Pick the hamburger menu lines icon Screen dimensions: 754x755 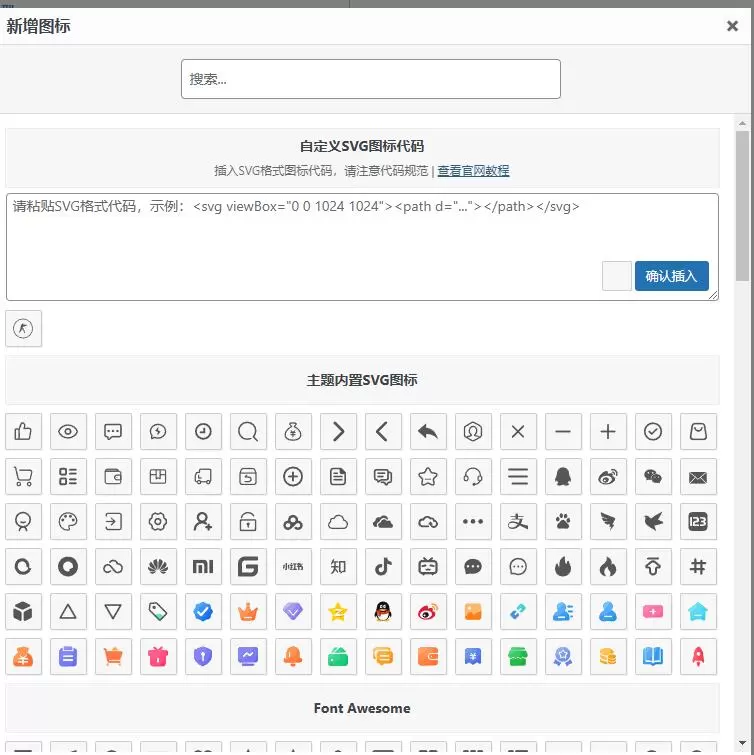click(518, 477)
